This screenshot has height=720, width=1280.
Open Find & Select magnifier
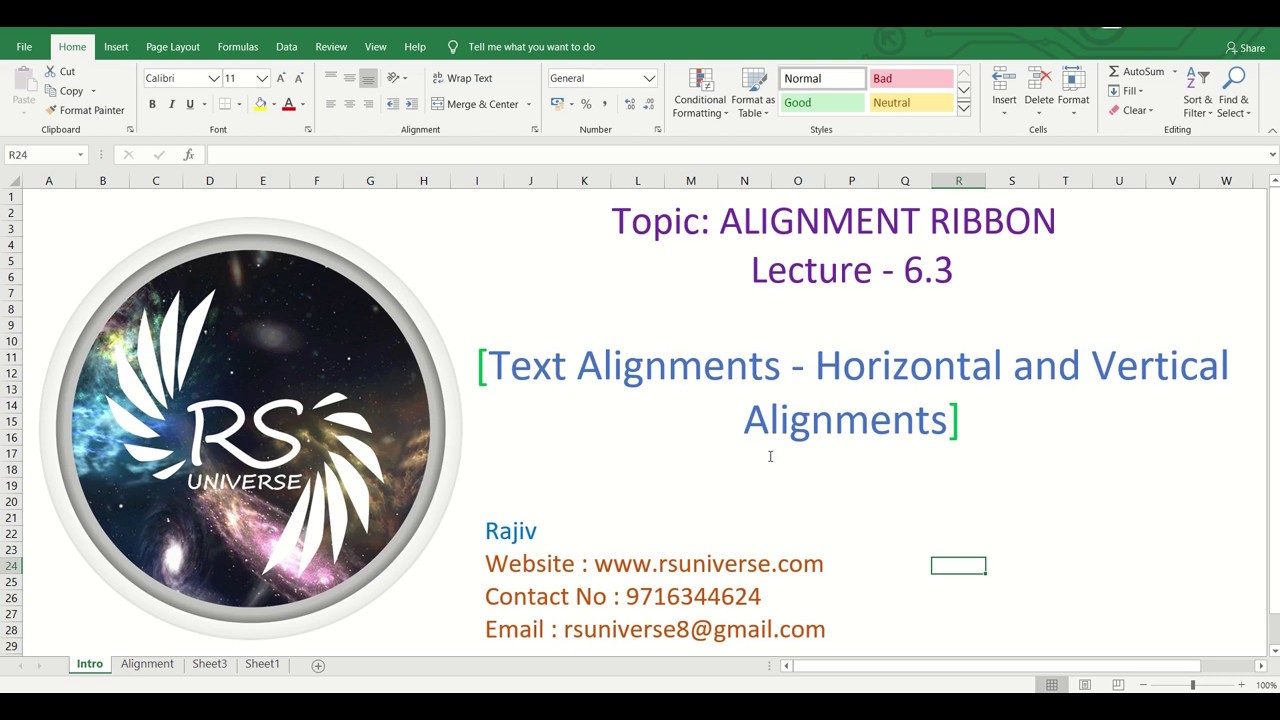click(1234, 93)
